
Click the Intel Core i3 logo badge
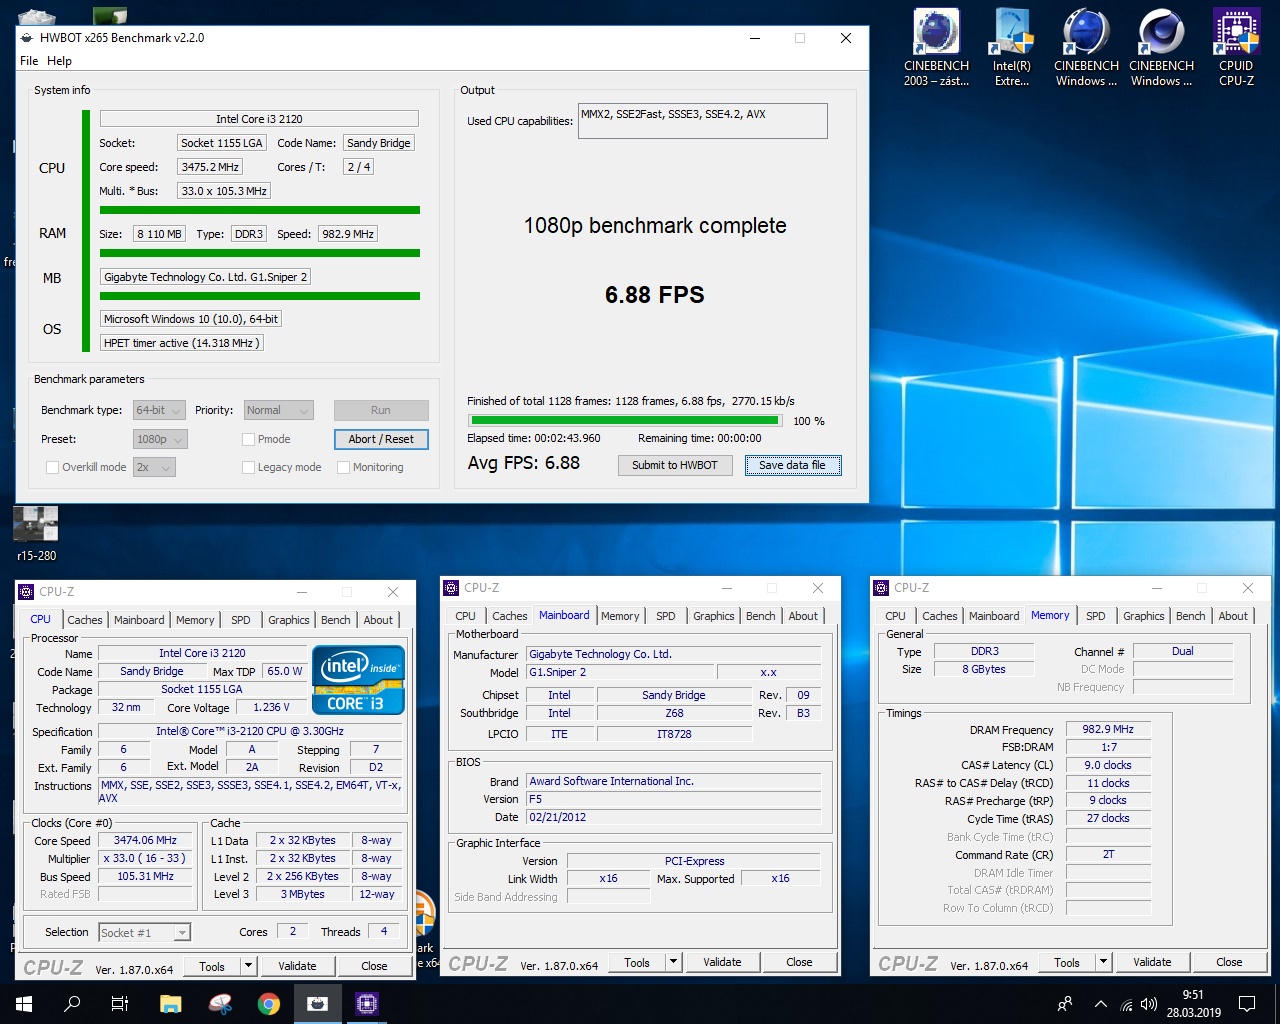[x=358, y=680]
